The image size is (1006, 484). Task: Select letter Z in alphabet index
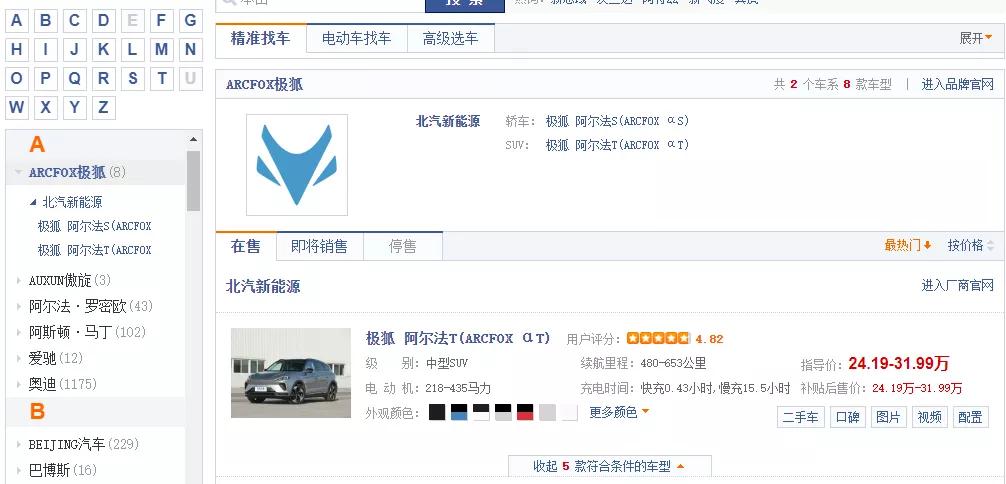103,107
